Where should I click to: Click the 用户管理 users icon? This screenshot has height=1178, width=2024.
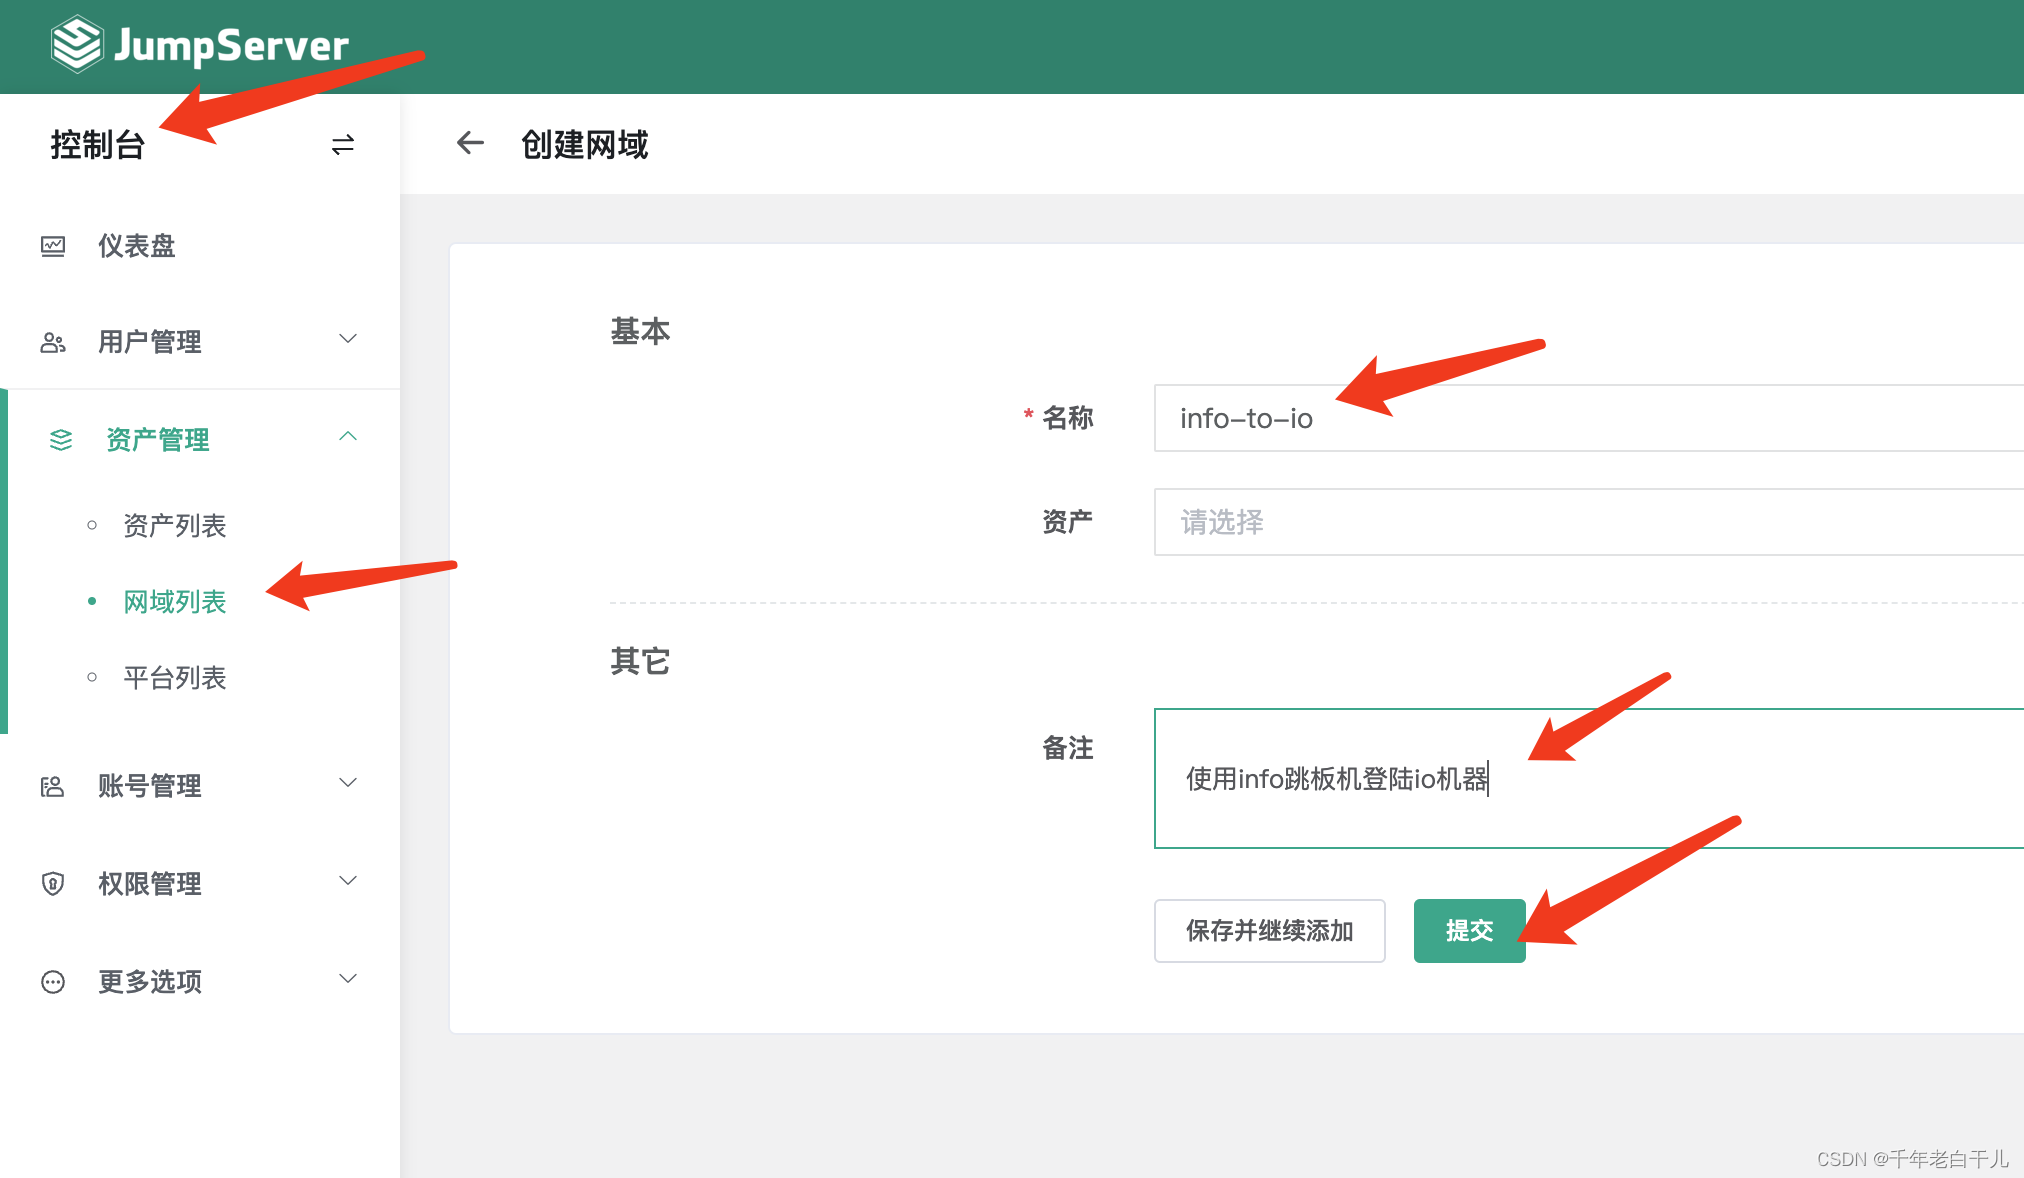tap(53, 342)
